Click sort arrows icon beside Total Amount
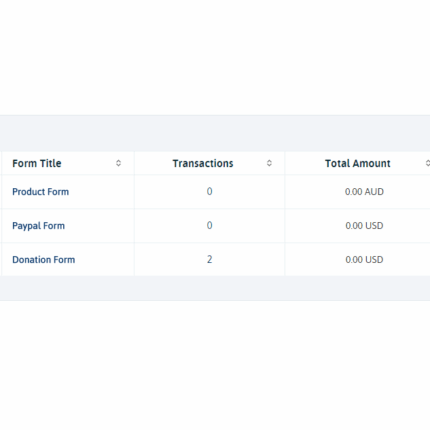This screenshot has height=430, width=430. click(427, 163)
